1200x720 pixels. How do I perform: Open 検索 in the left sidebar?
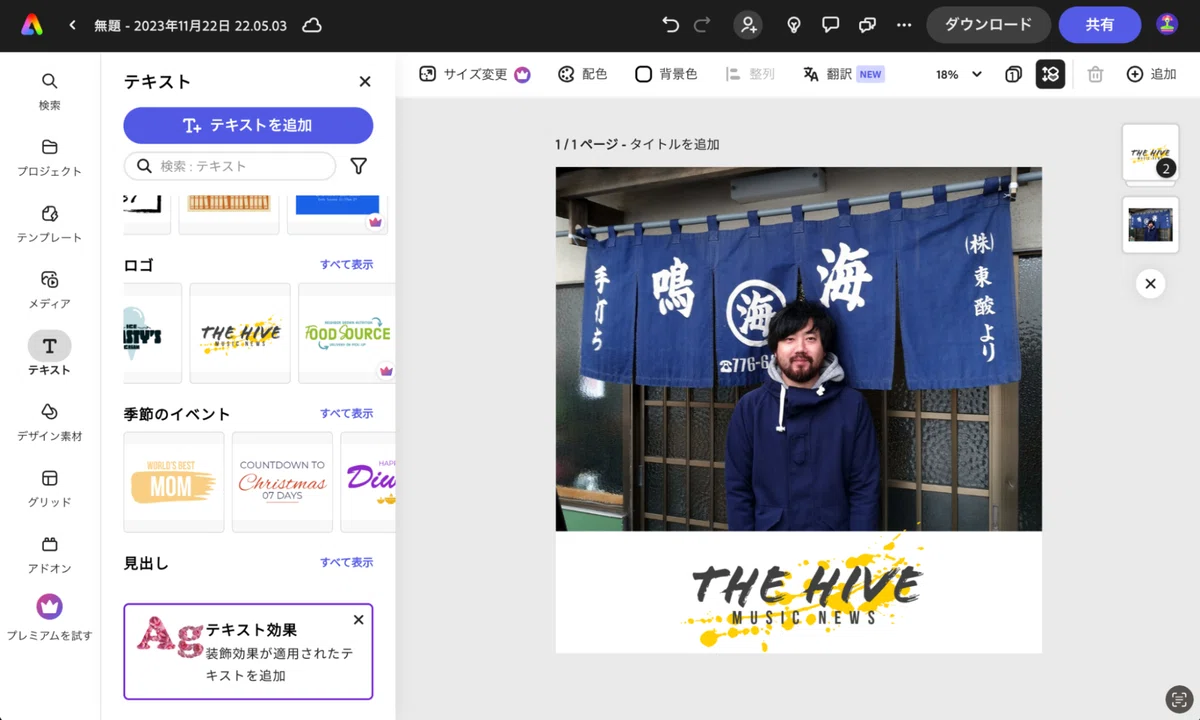tap(49, 91)
